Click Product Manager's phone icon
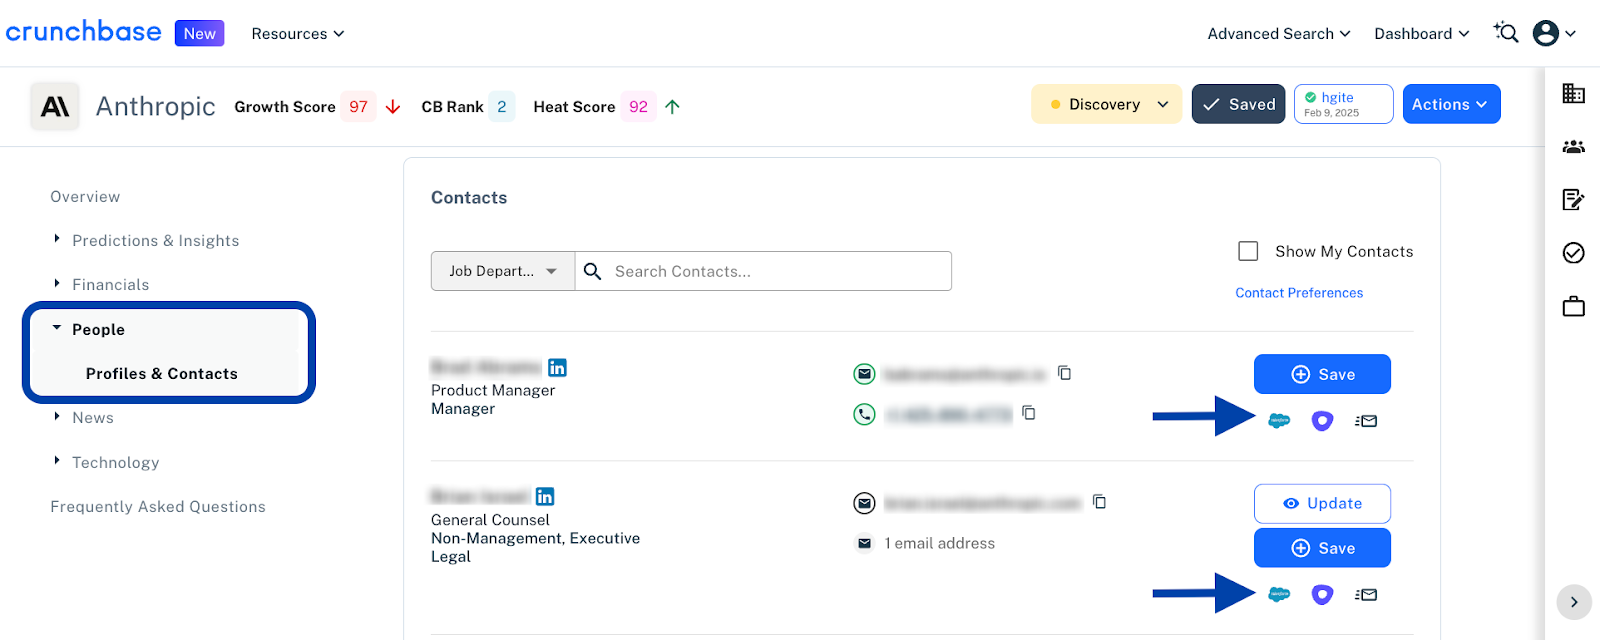Screen dimensions: 1600x640 (x=864, y=414)
